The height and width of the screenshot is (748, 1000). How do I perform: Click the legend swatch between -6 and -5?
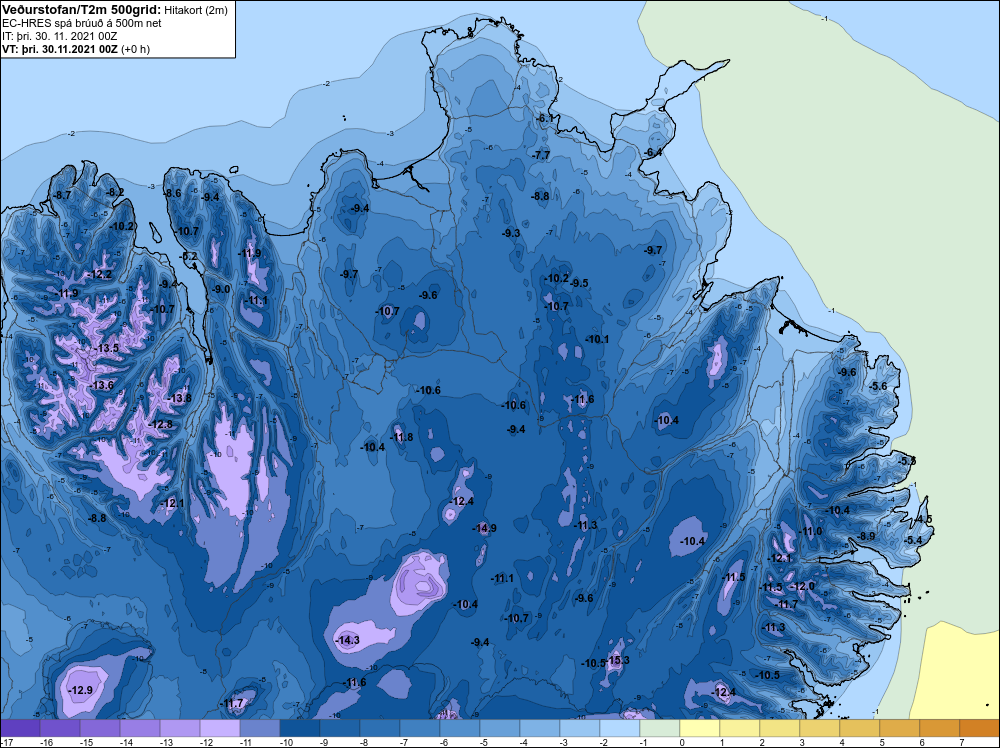(x=460, y=728)
